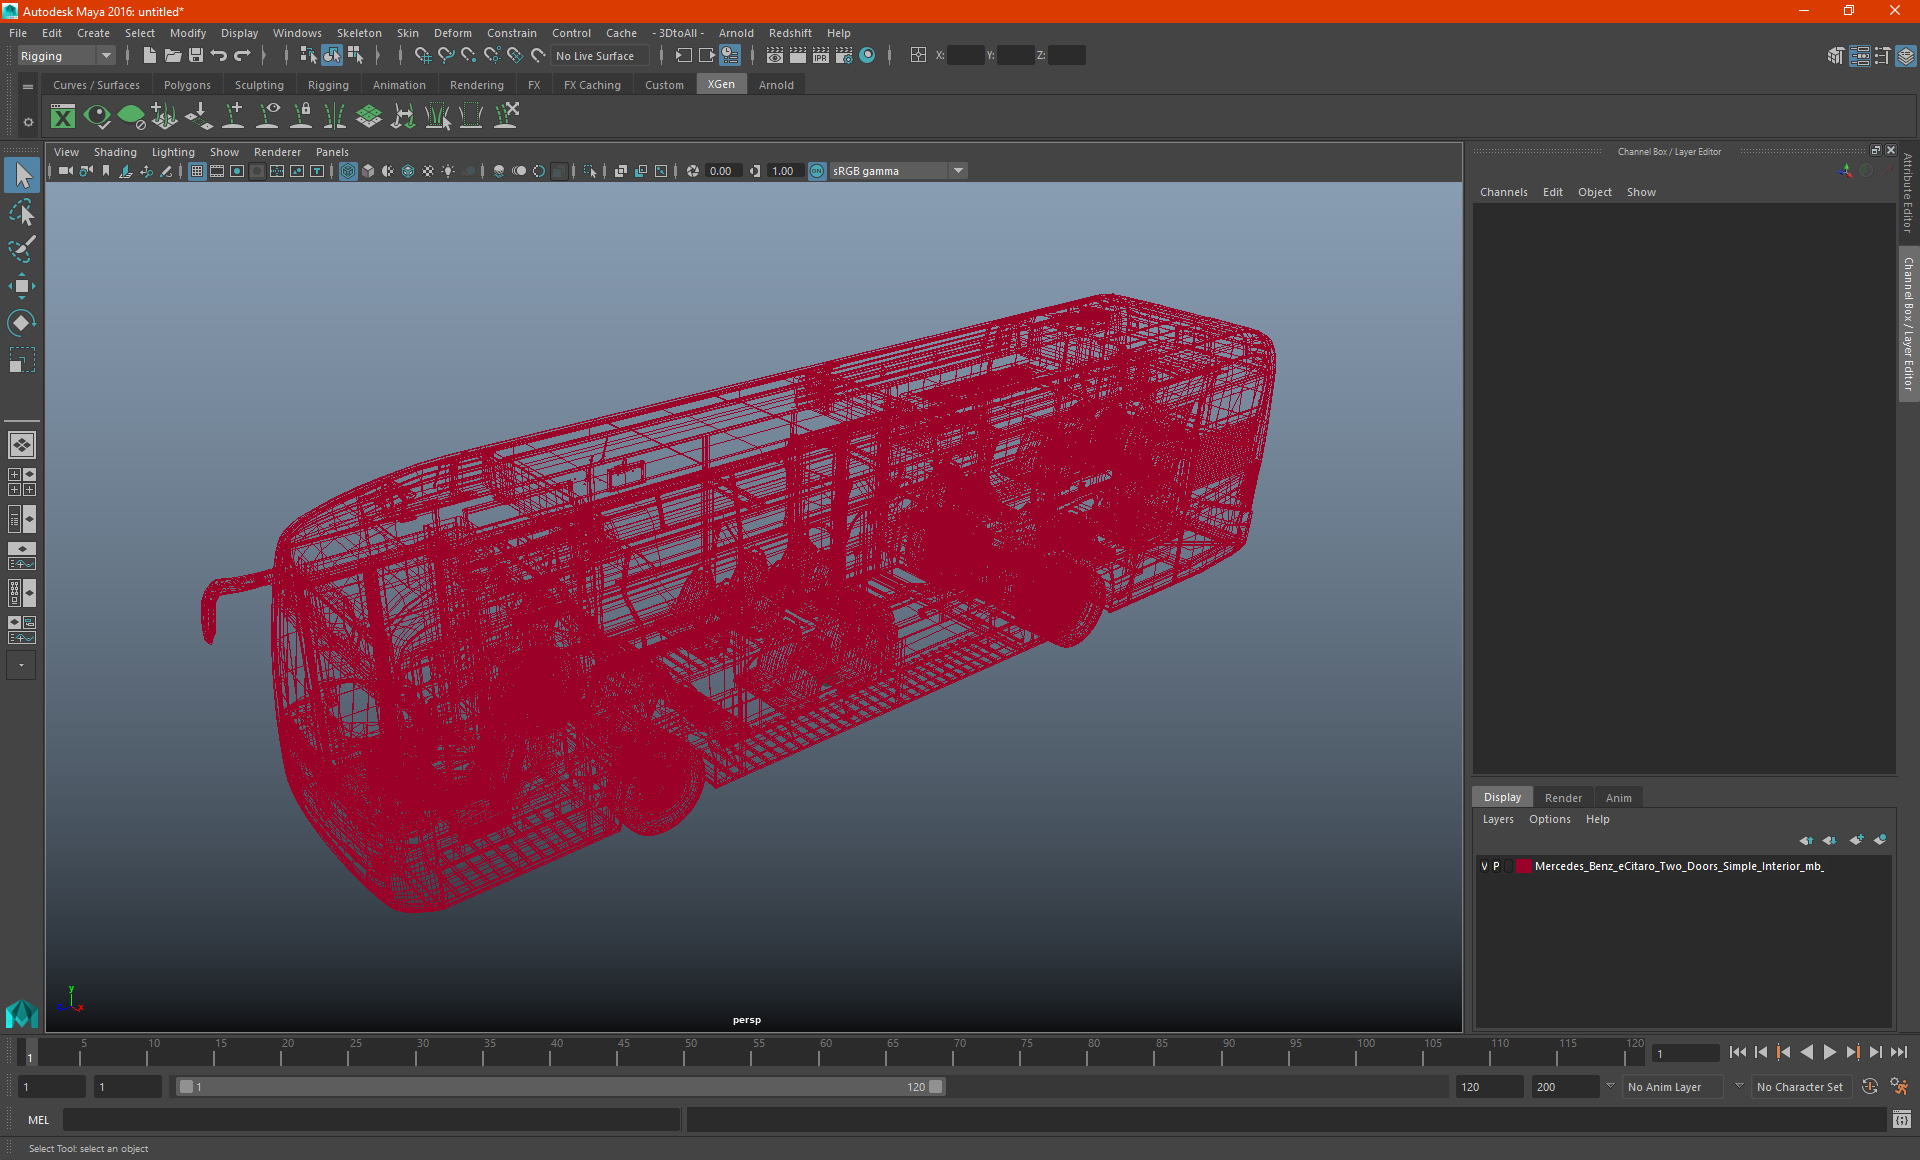Click the XGen window shelf icon

63,117
